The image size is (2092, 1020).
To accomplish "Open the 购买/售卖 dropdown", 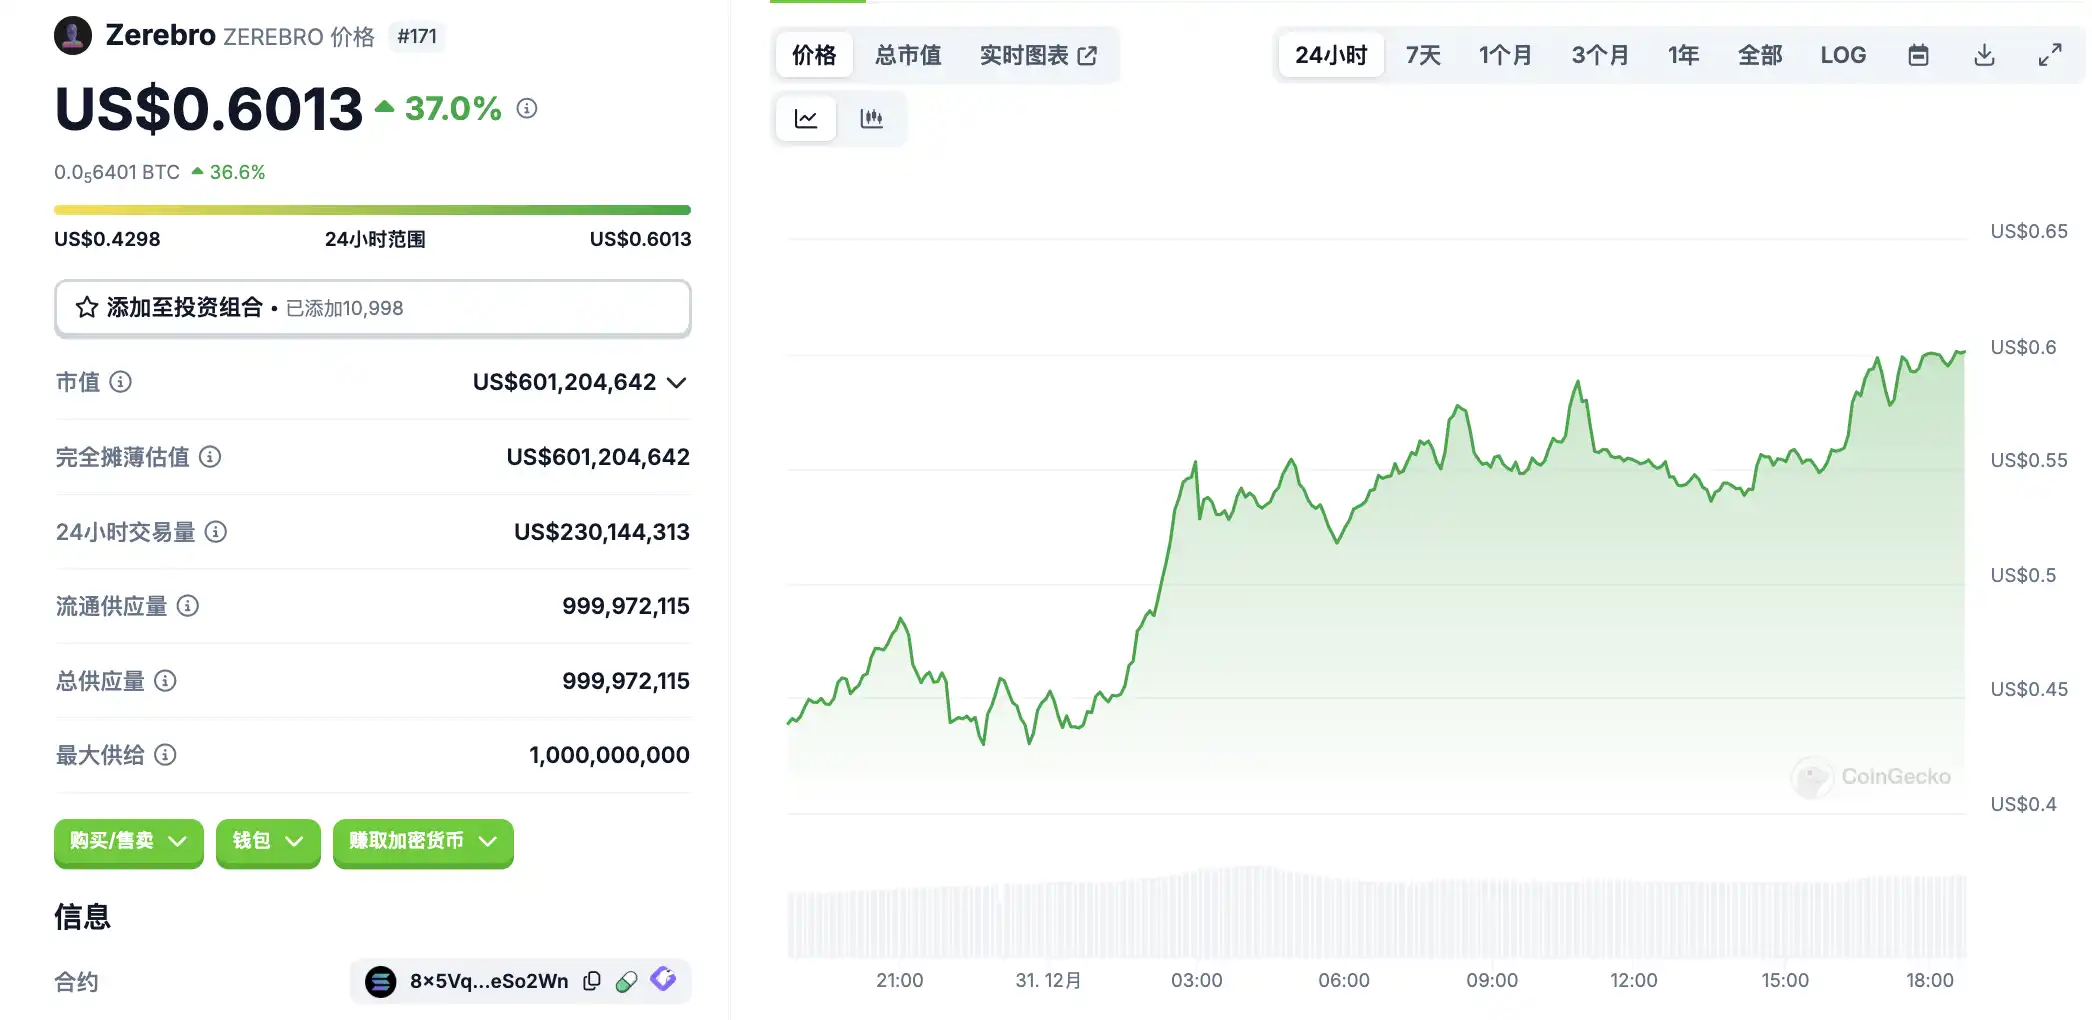I will pyautogui.click(x=128, y=841).
